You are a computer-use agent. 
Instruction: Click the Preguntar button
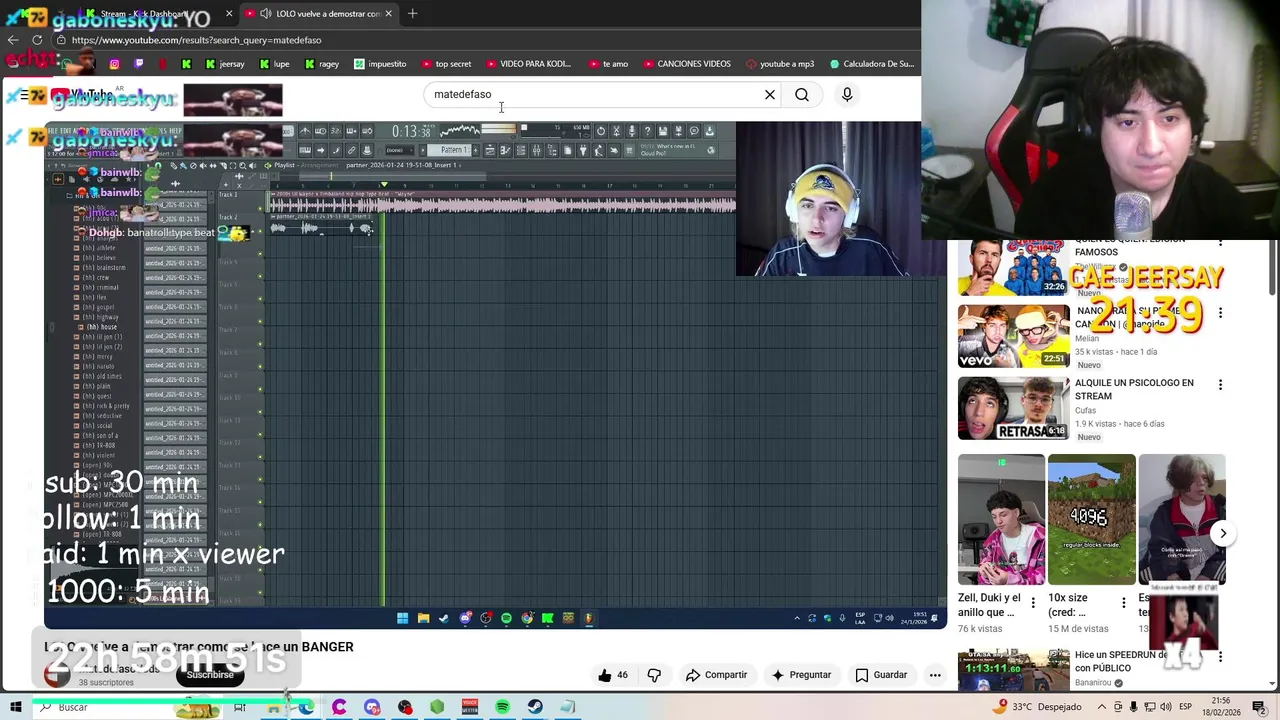click(801, 675)
